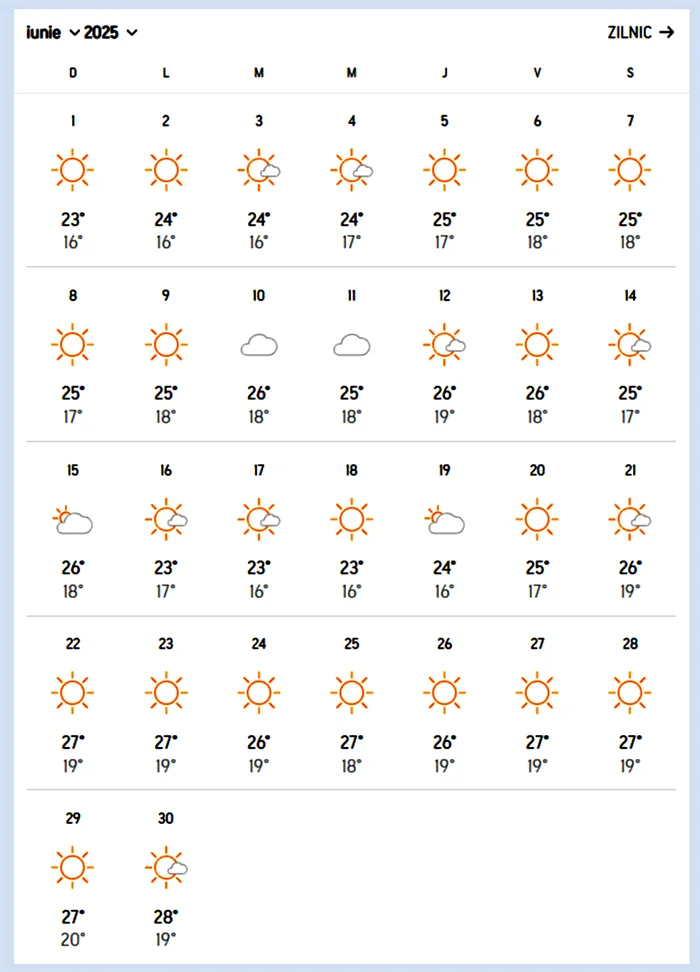Select the partly cloudy icon for June 3
Image resolution: width=700 pixels, height=972 pixels.
click(x=259, y=169)
